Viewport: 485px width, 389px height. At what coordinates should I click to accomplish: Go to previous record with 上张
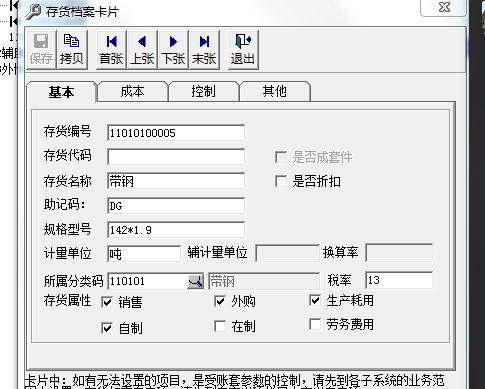tap(142, 50)
